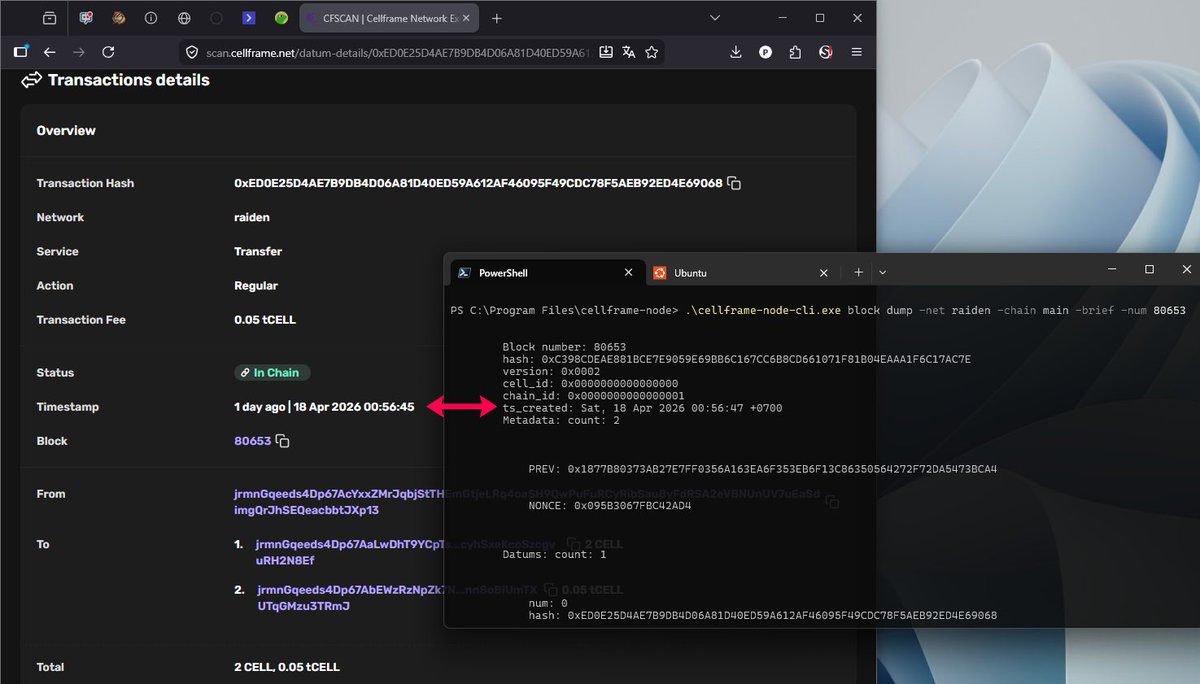1200x684 pixels.
Task: Click the Total 2 CELL, 0.05 tCELL value
Action: pyautogui.click(x=287, y=667)
